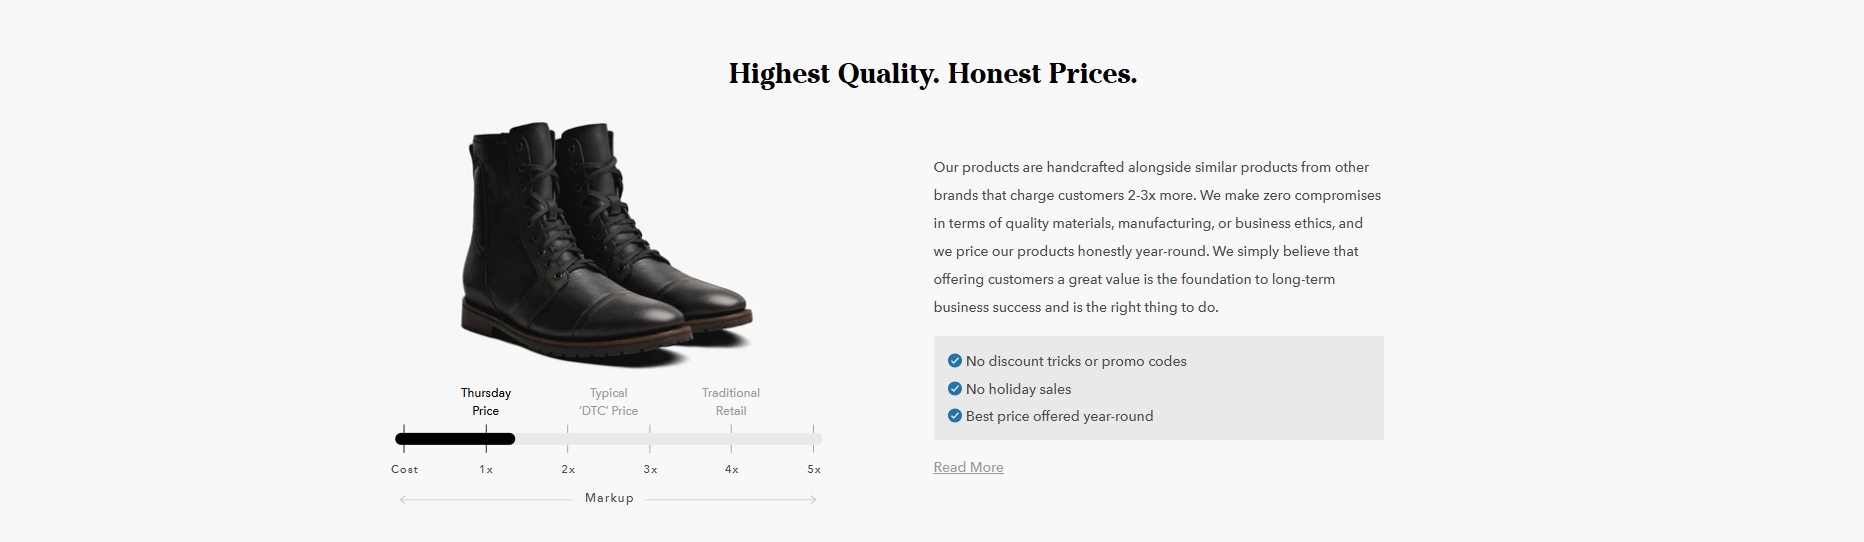Click the black filled portion of markup bar

click(455, 438)
